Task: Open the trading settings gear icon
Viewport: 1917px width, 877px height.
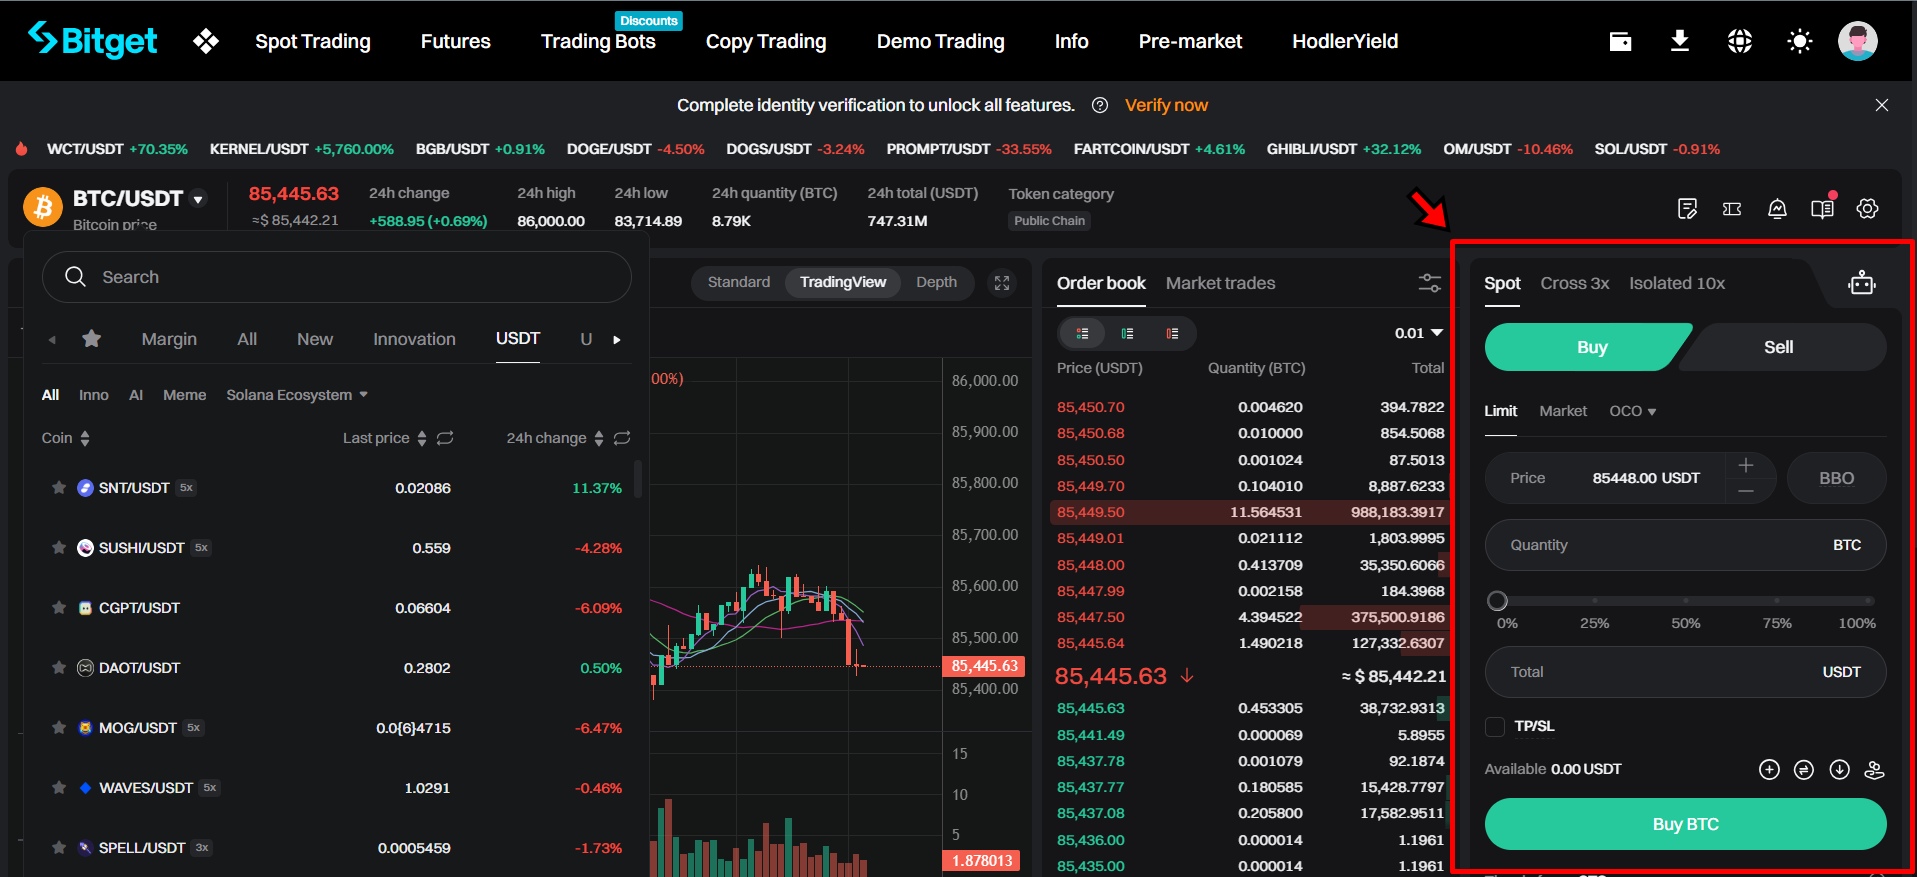Action: 1867,209
